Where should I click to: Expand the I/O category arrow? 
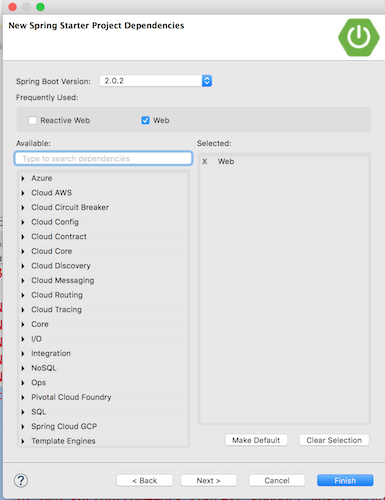[23, 339]
